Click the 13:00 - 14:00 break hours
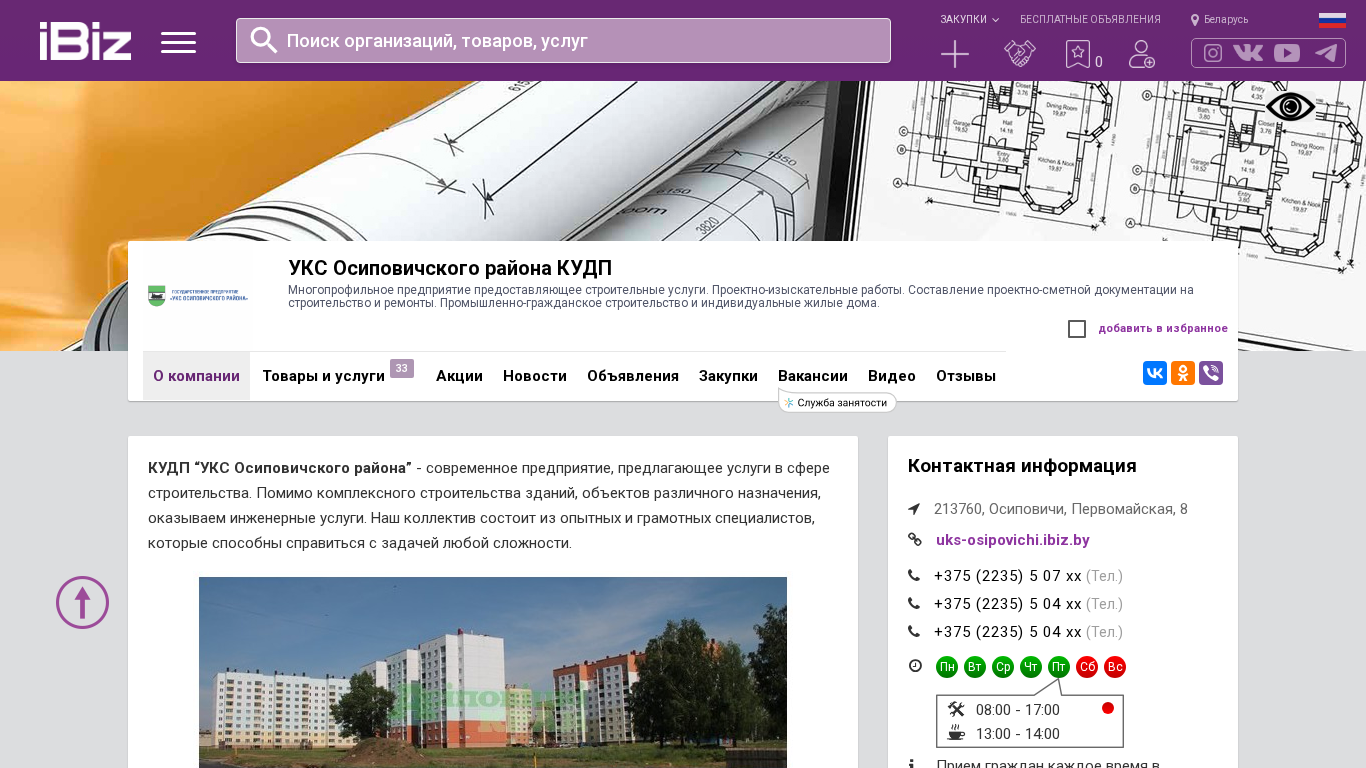1366x768 pixels. tap(1018, 734)
